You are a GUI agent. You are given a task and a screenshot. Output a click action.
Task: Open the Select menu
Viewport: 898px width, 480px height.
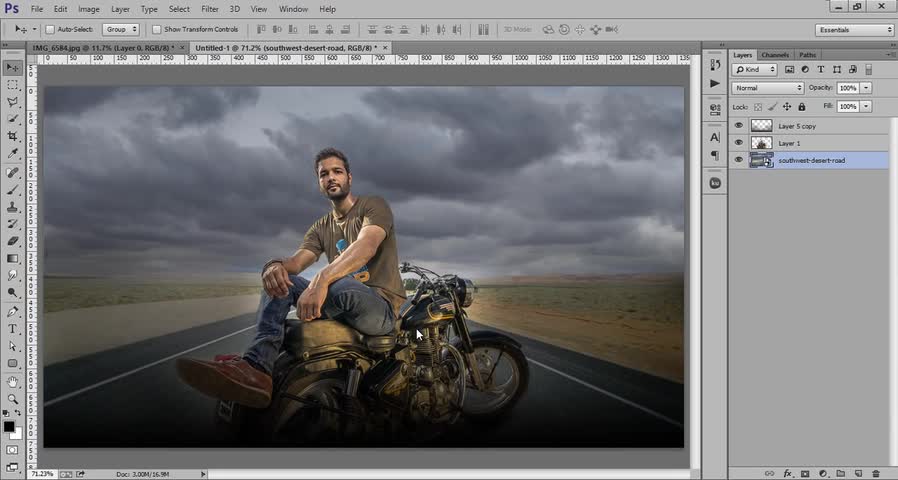pyautogui.click(x=179, y=9)
